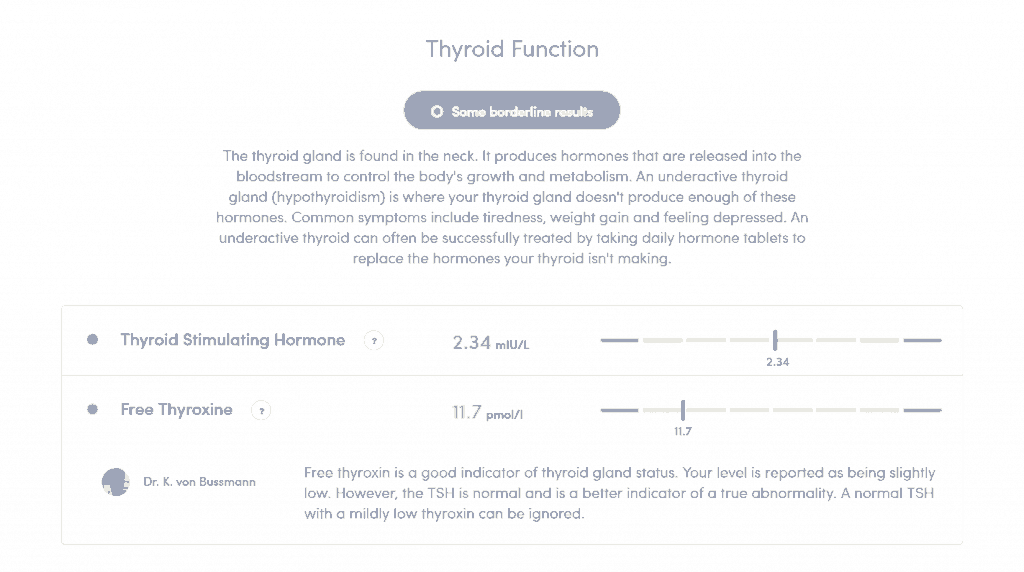This screenshot has width=1024, height=572.
Task: Click the high end of Free Thyroxine bar
Action: 923,410
